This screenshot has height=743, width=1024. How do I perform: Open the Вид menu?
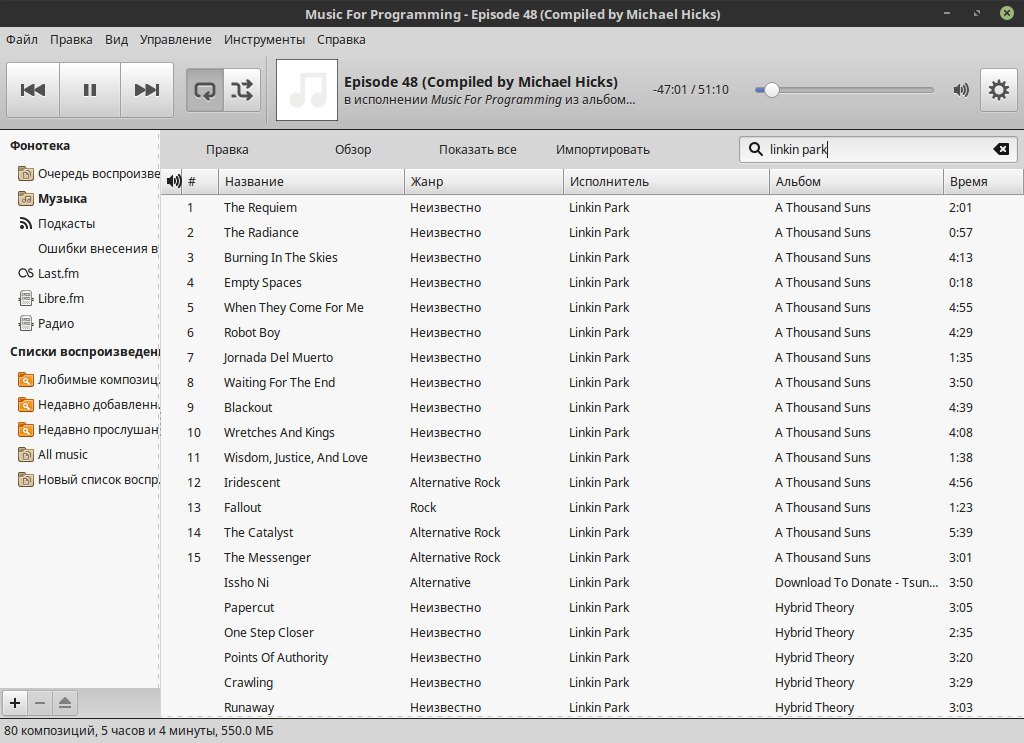(x=116, y=40)
